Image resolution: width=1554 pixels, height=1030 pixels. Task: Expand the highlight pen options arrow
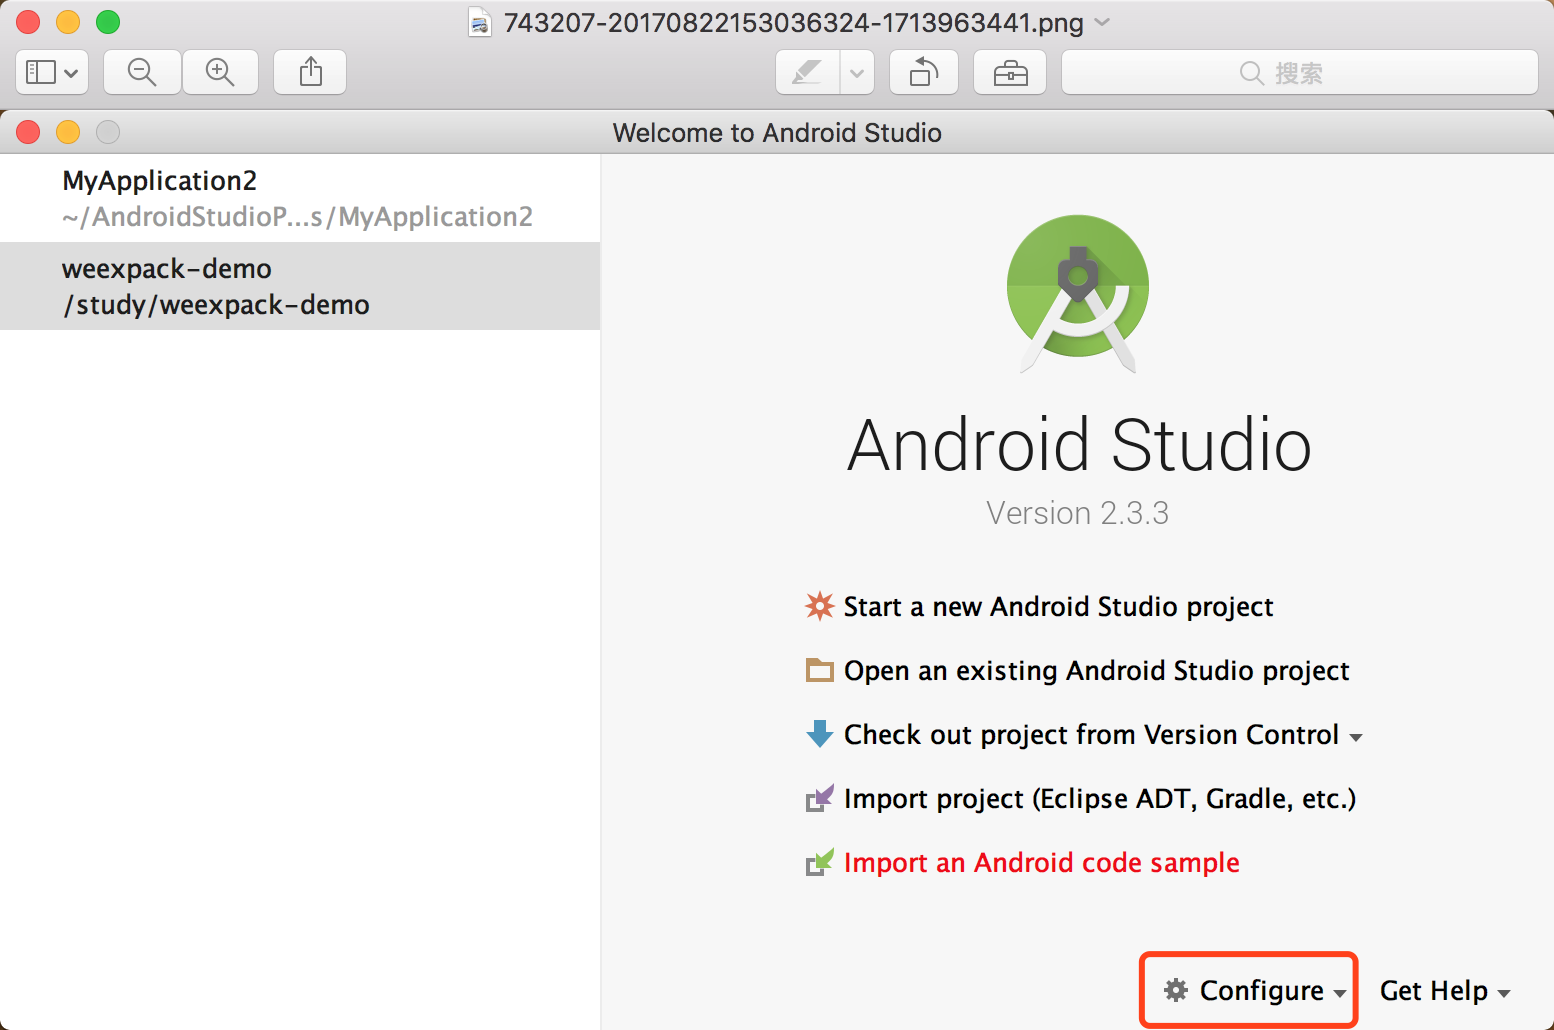coord(857,72)
